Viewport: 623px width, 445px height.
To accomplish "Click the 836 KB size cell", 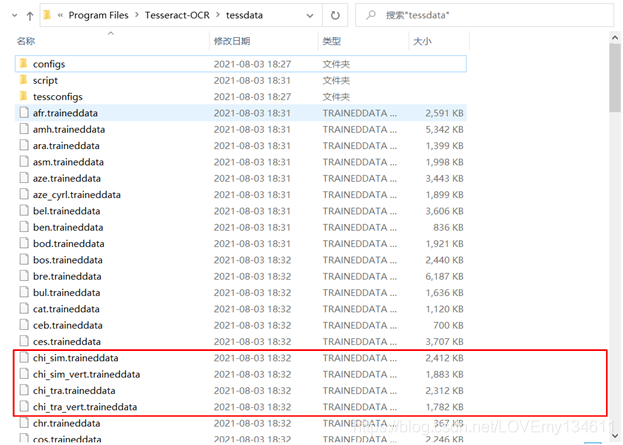I will click(448, 227).
